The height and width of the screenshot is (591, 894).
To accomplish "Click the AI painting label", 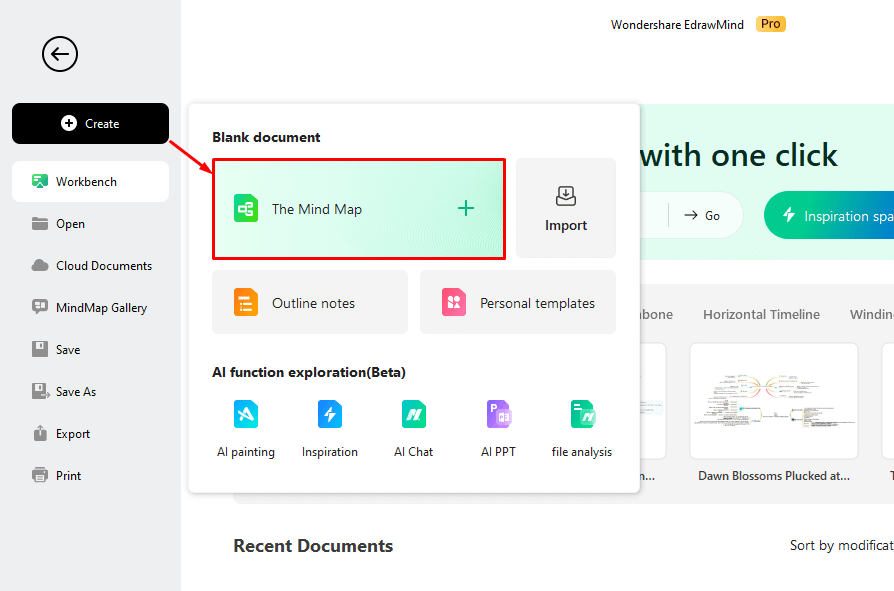I will [246, 452].
